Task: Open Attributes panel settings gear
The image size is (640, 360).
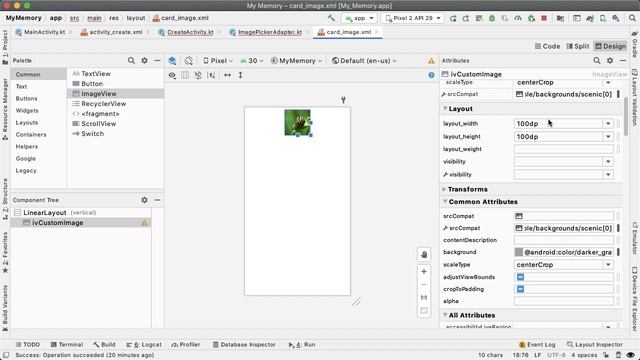Action: point(610,60)
